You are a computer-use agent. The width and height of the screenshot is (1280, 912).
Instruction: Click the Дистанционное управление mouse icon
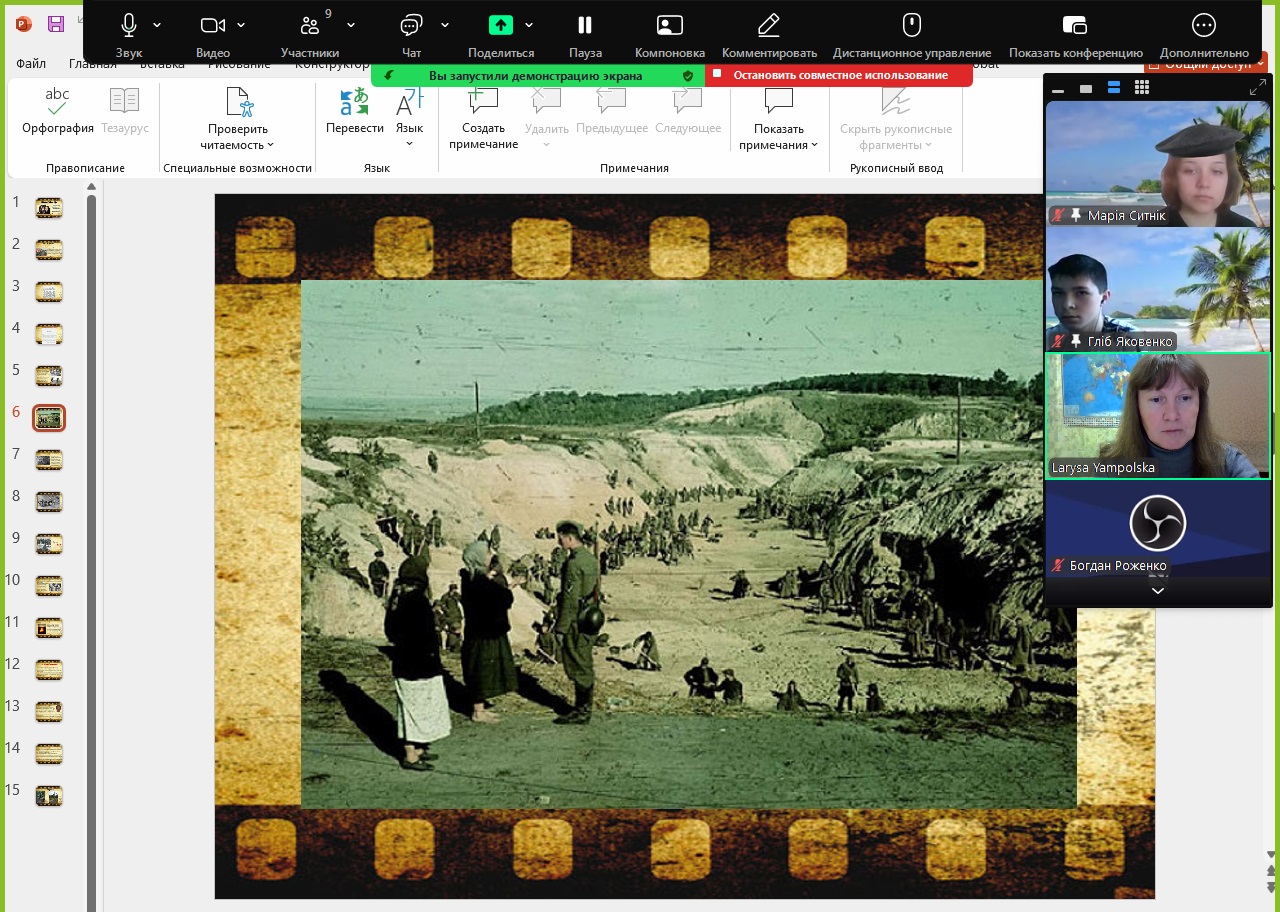(911, 27)
